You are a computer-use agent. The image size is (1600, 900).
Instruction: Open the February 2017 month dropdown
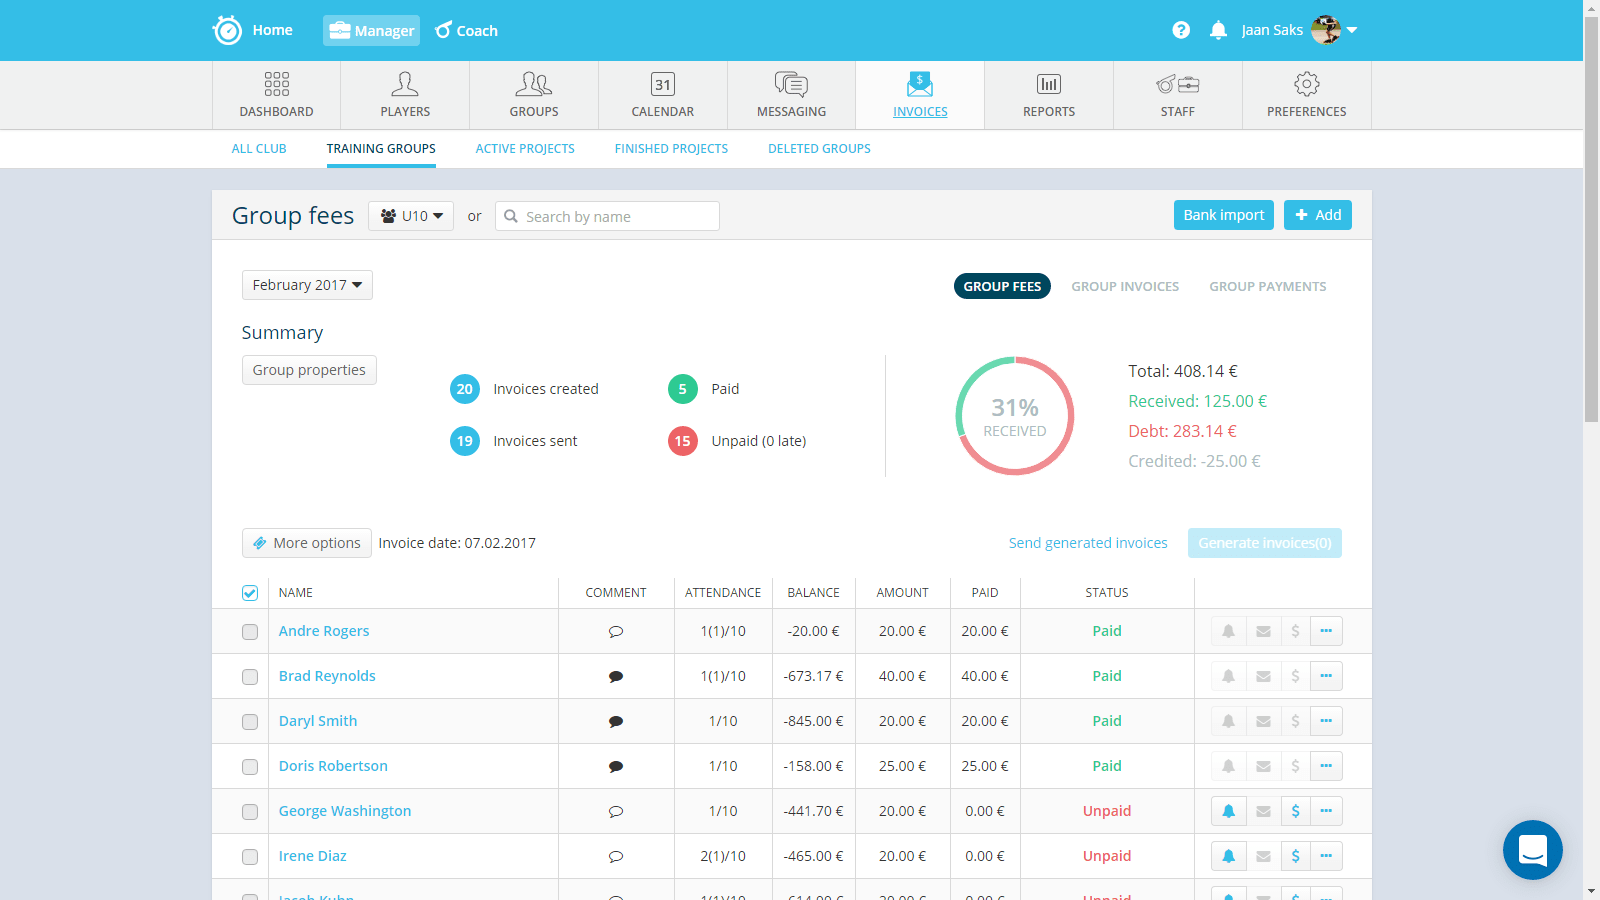[307, 285]
